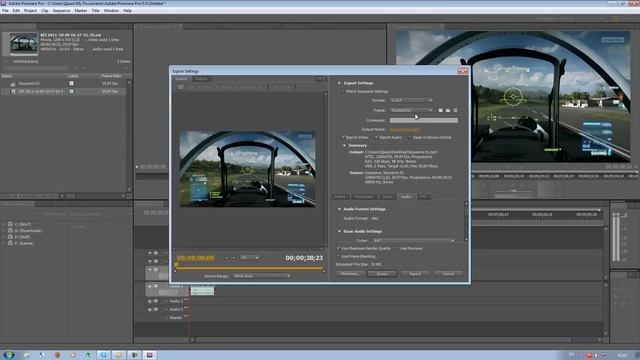Click the Adobe Premiere Pro taskbar icon
Image resolution: width=640 pixels, height=360 pixels.
pyautogui.click(x=149, y=355)
